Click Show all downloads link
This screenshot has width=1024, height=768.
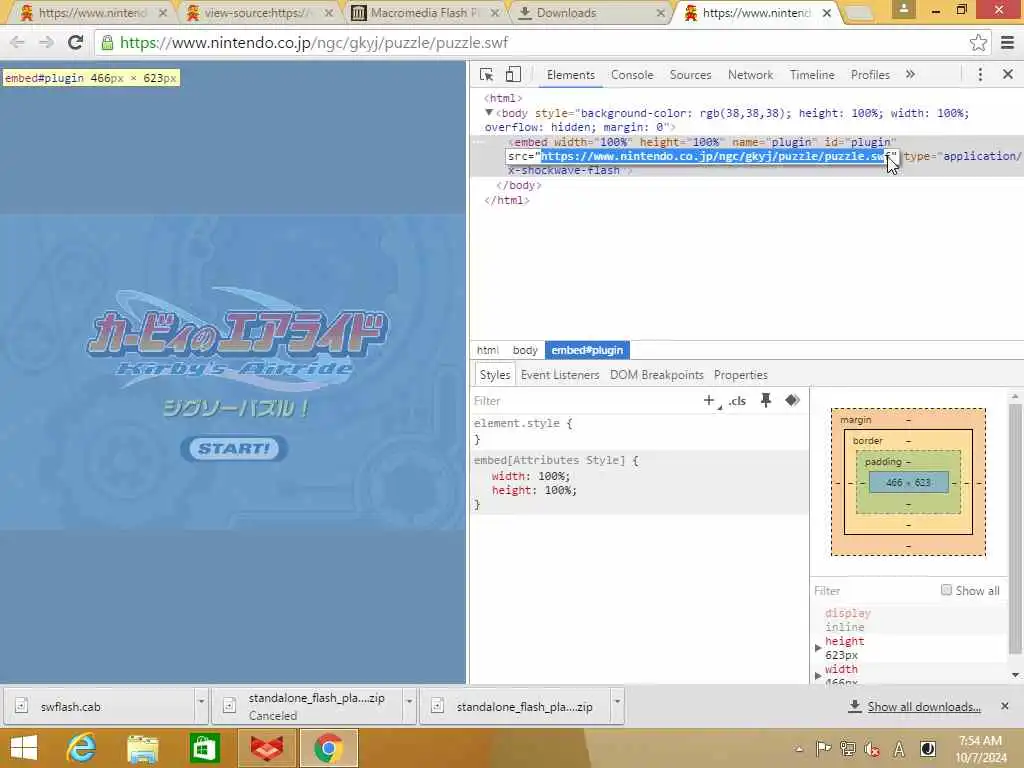[923, 707]
